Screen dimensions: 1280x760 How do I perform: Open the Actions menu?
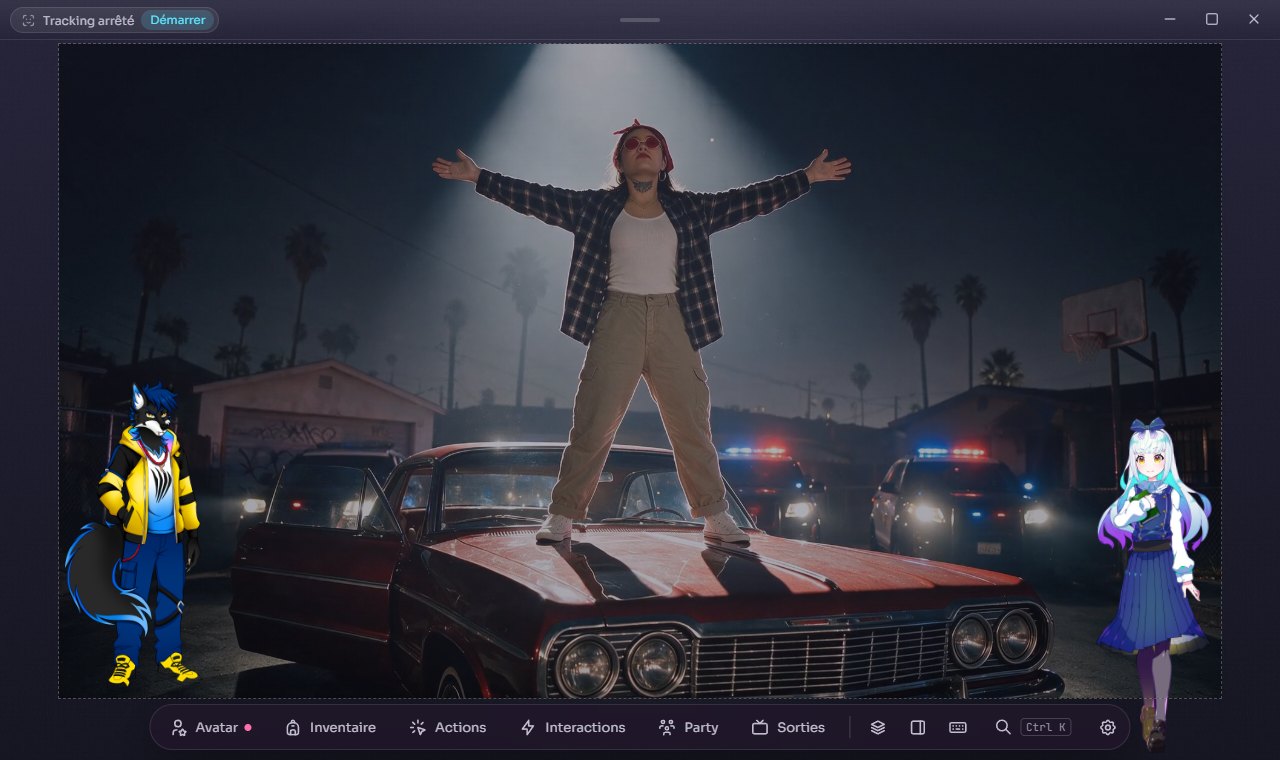(448, 727)
